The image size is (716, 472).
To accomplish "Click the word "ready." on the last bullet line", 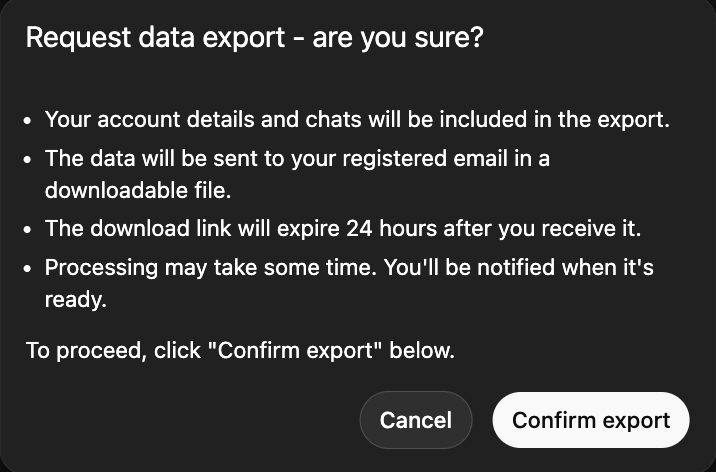I will 75,298.
